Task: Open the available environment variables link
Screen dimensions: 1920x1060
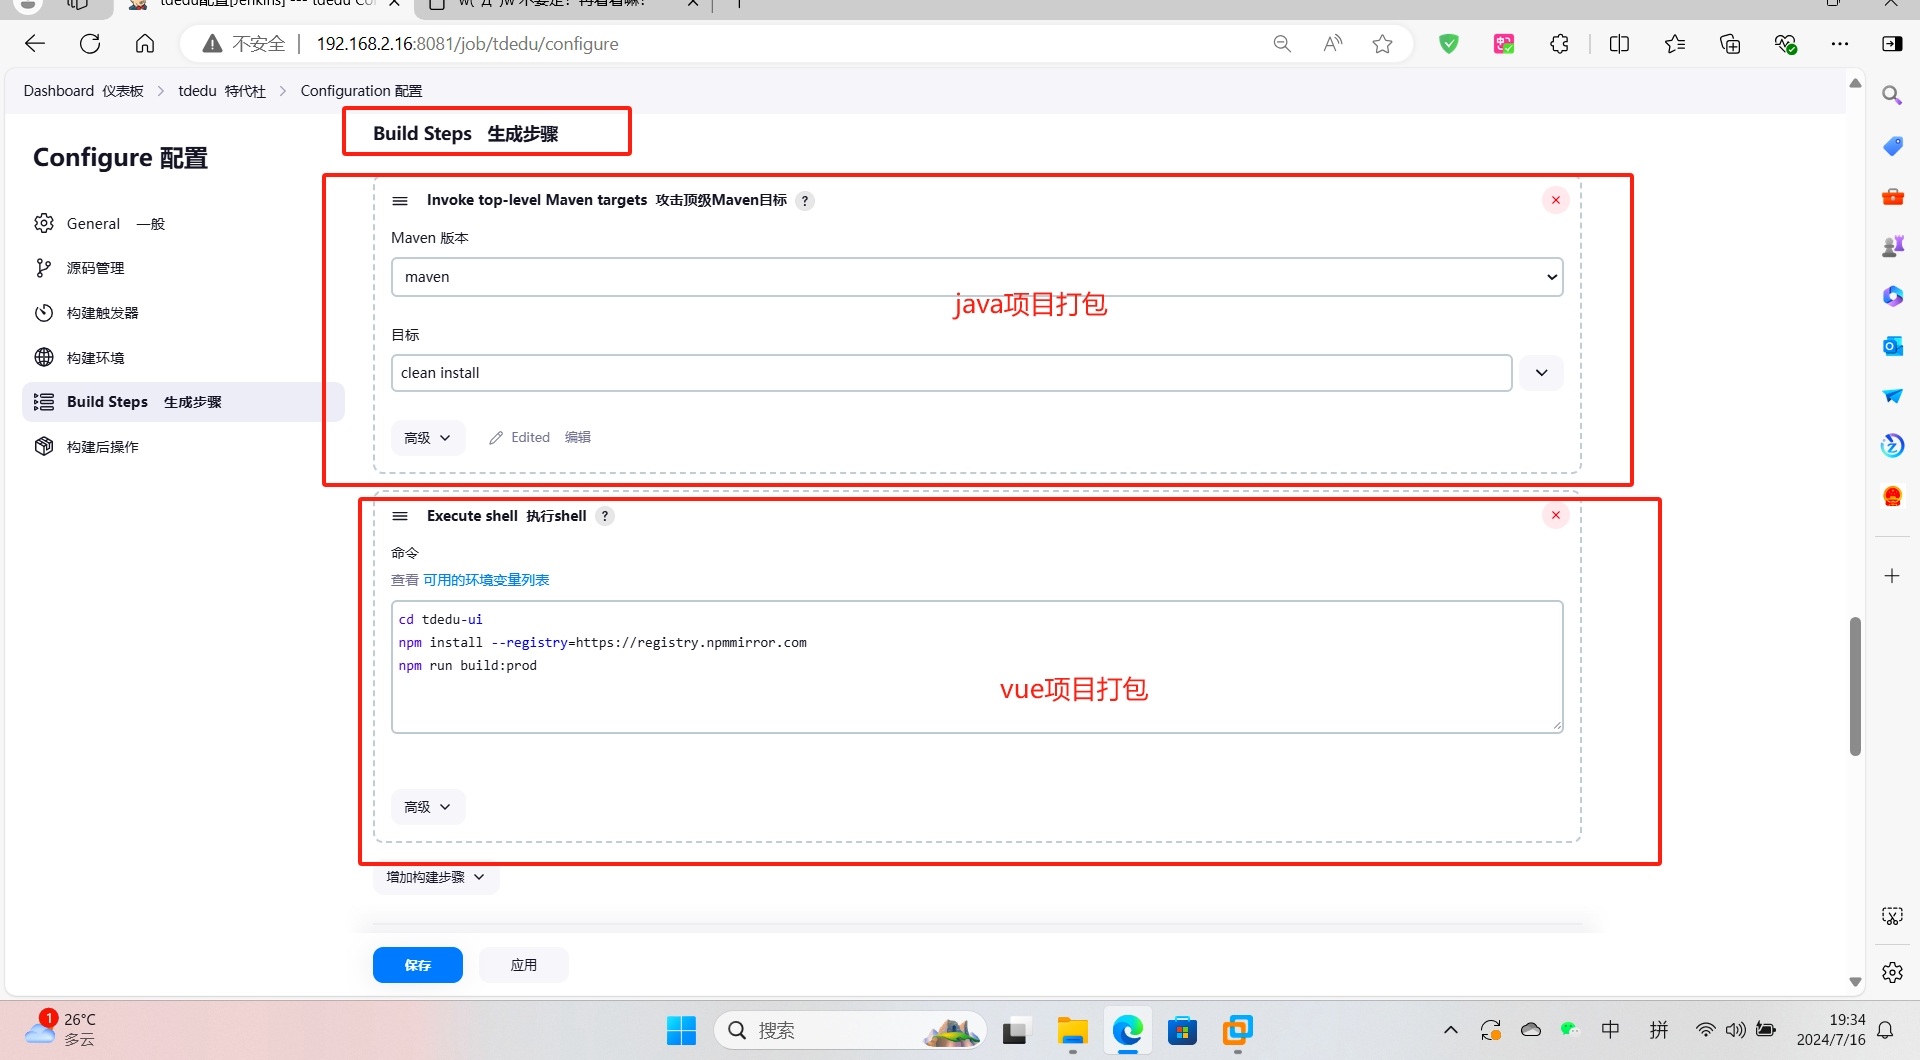Action: pos(486,580)
